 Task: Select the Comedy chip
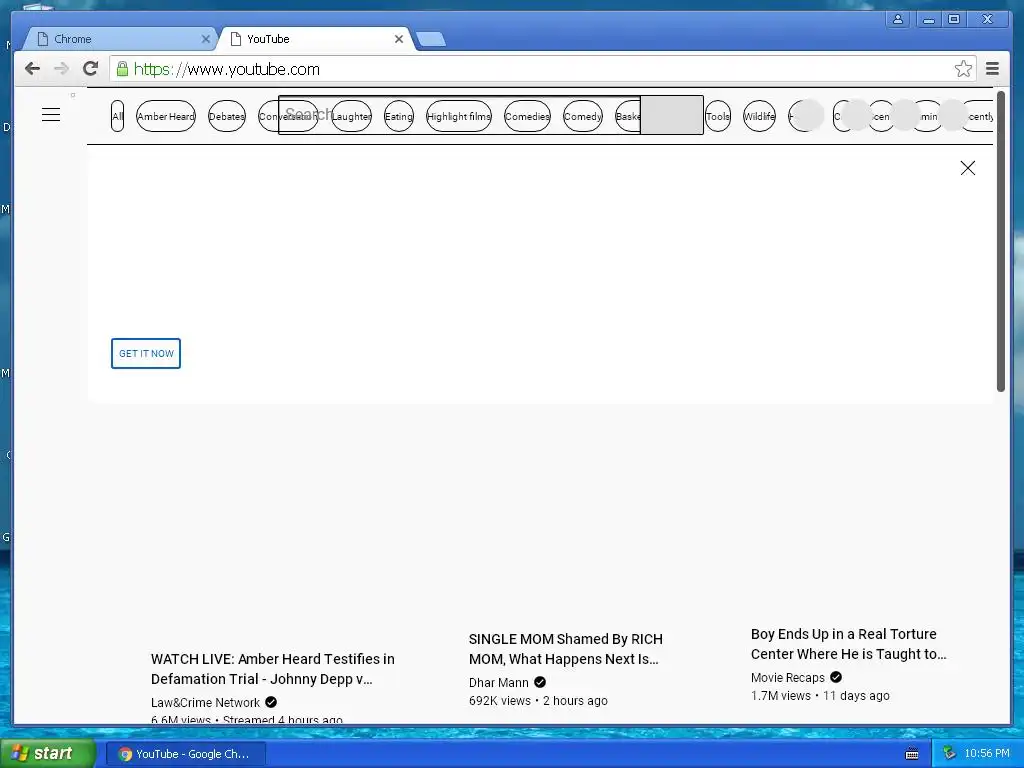[583, 116]
